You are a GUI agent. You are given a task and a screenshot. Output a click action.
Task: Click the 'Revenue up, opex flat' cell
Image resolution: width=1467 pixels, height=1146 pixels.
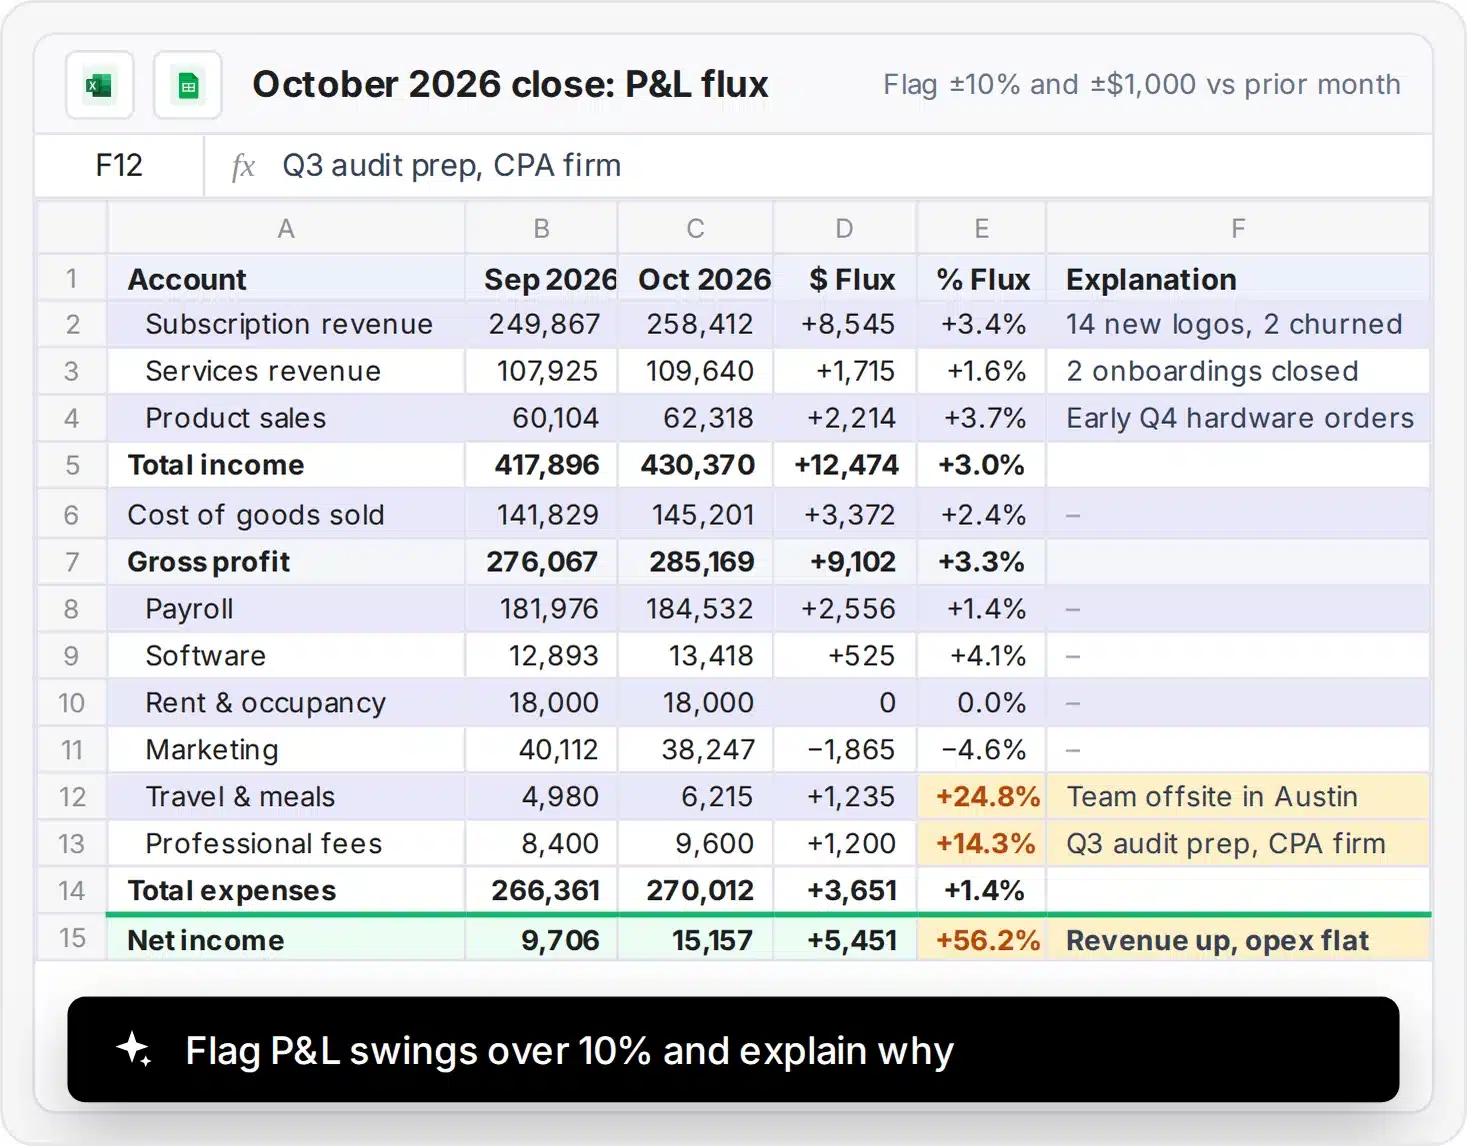click(1239, 940)
